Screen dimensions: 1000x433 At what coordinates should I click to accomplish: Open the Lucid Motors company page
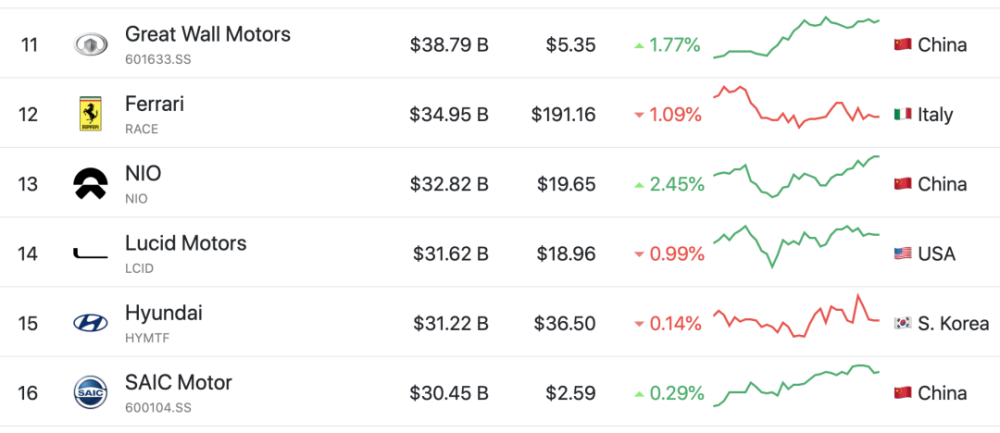click(x=186, y=243)
